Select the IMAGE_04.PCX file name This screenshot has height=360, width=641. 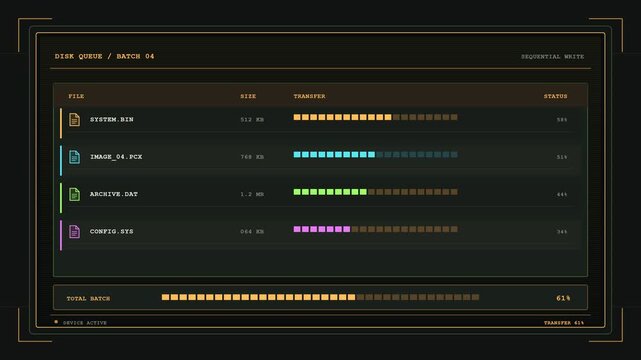116,157
